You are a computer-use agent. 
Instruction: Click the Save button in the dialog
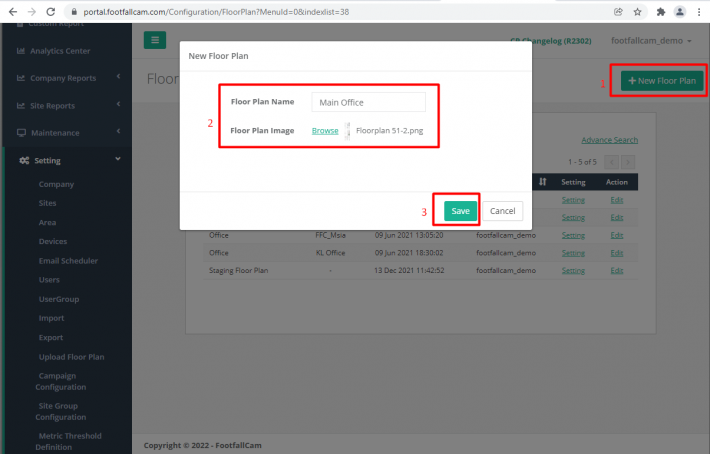[460, 211]
